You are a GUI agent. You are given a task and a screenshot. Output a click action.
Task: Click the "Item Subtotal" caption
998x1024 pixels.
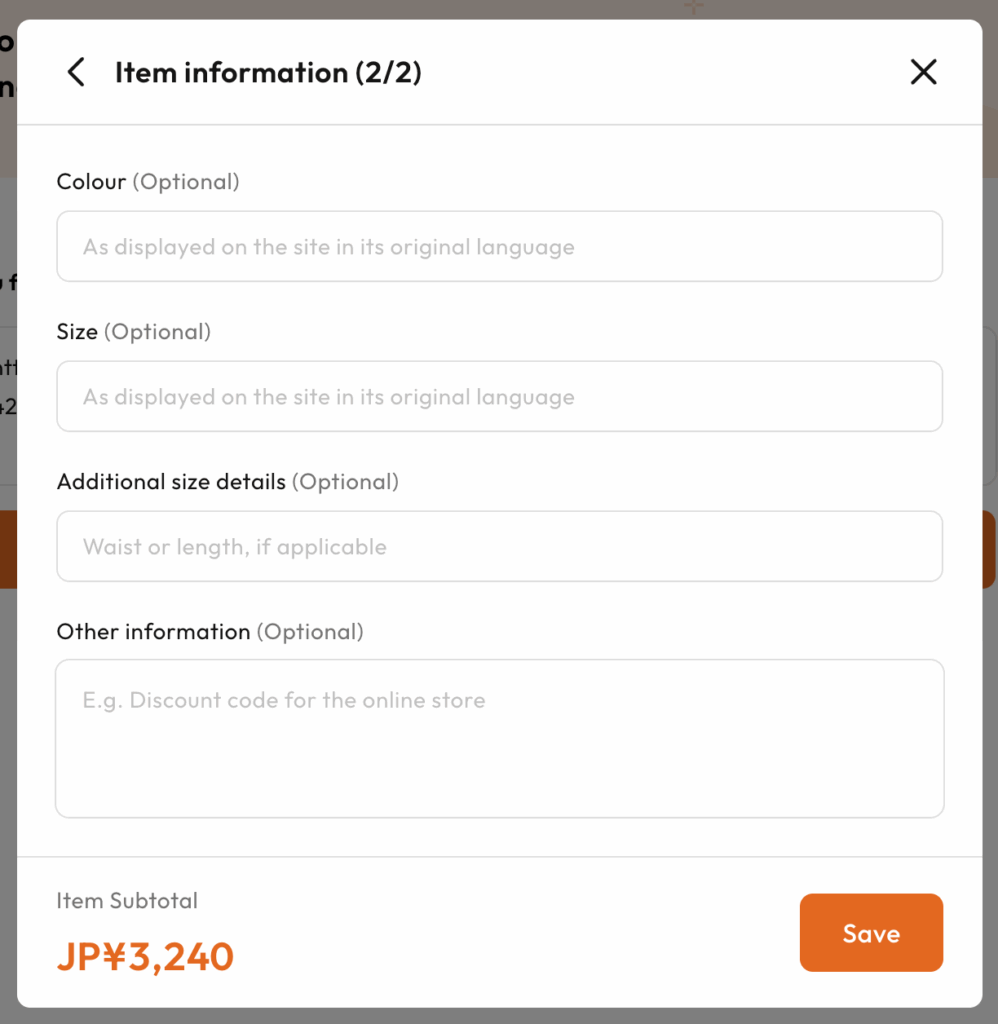coord(127,901)
